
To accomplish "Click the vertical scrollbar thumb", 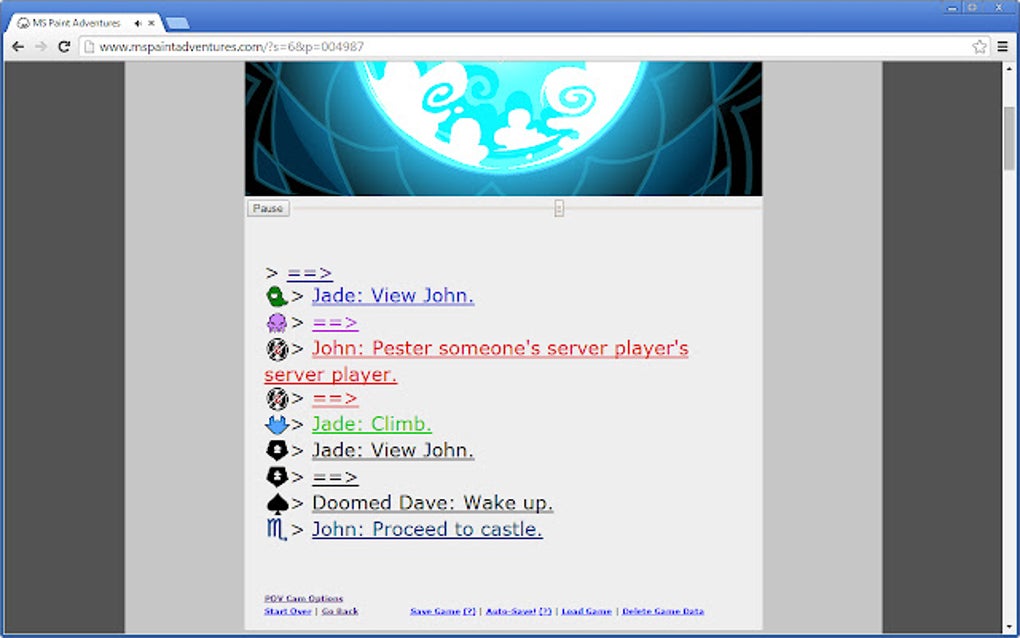I will tap(1009, 138).
